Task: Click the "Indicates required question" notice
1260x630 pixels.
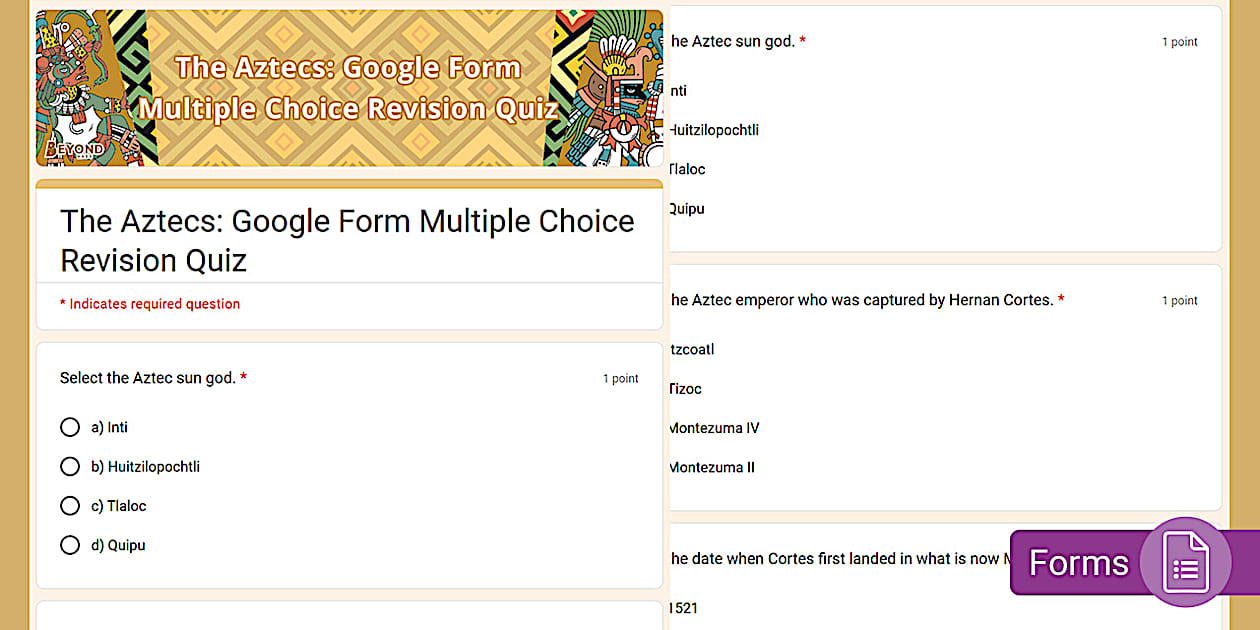Action: pyautogui.click(x=150, y=303)
